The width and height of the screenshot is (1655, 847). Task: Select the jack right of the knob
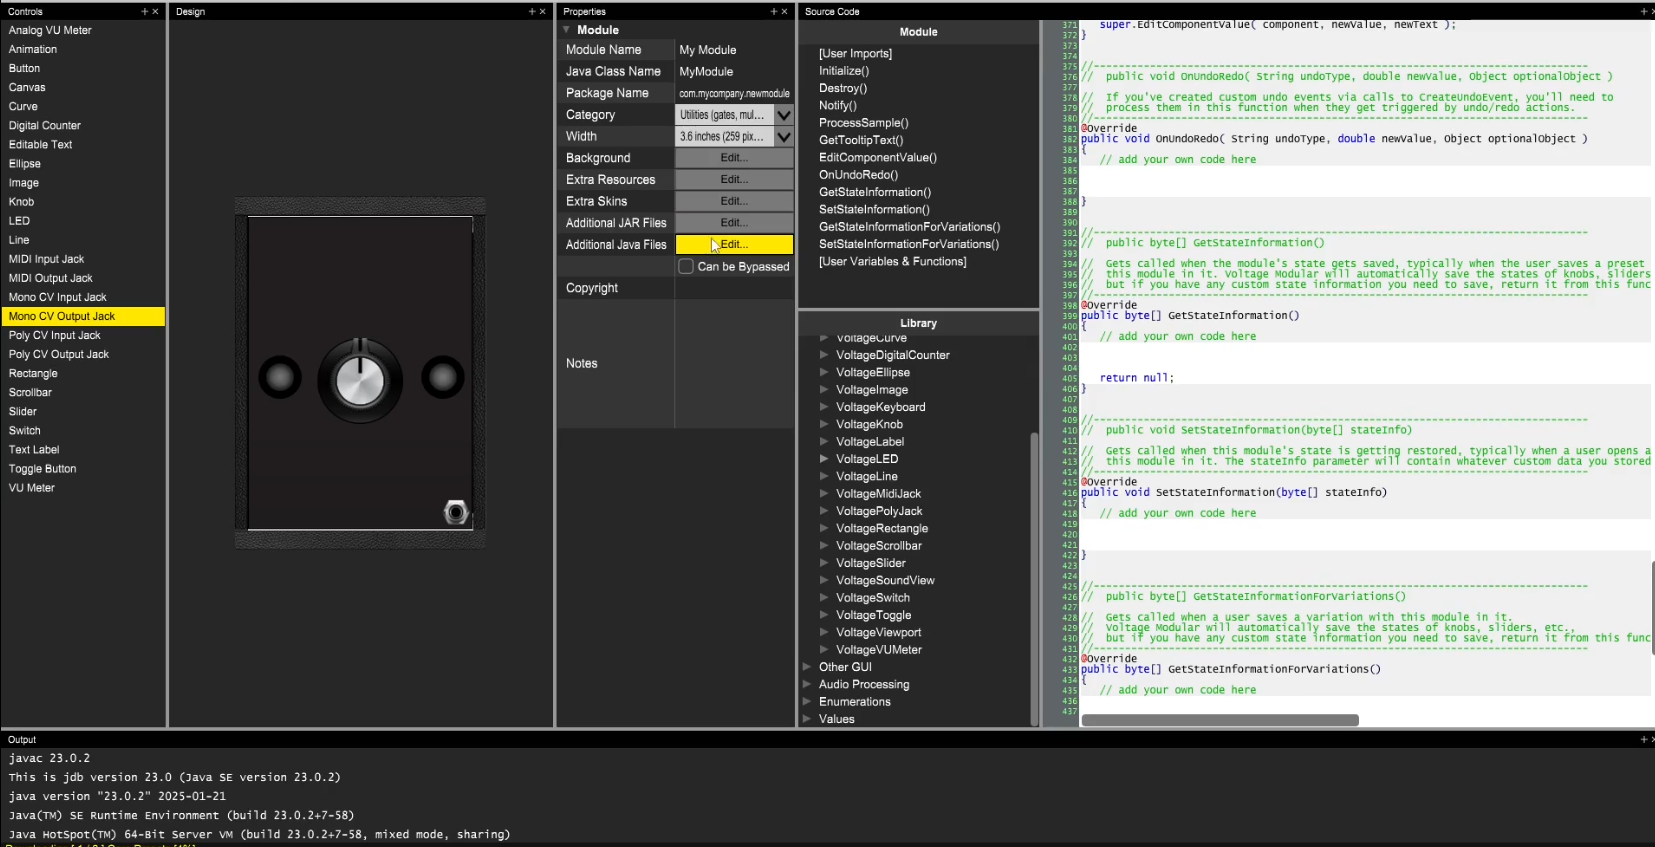442,377
